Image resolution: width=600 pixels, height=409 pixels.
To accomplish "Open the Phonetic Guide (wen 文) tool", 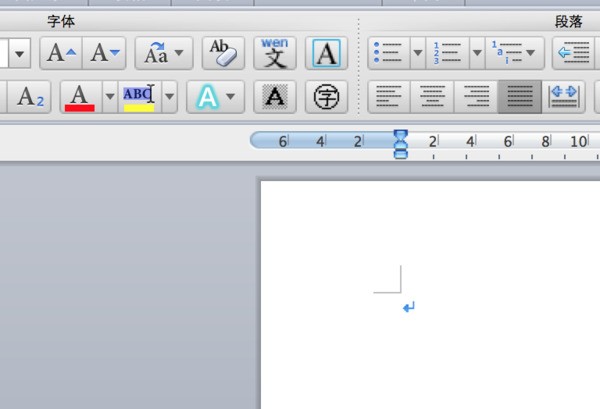I will (x=275, y=53).
